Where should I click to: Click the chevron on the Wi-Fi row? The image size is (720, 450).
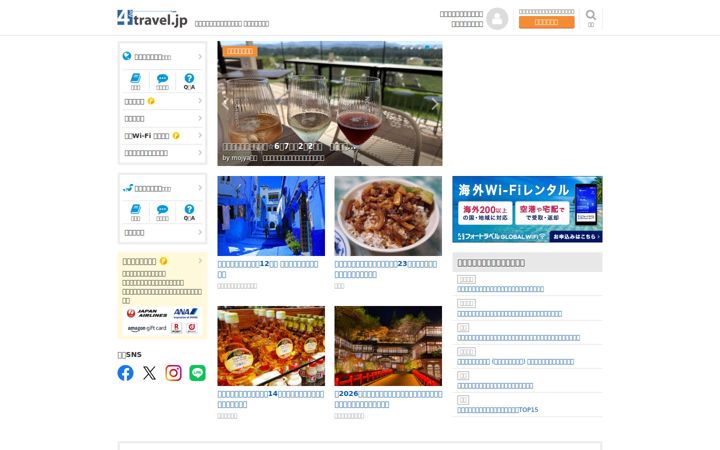coord(200,135)
